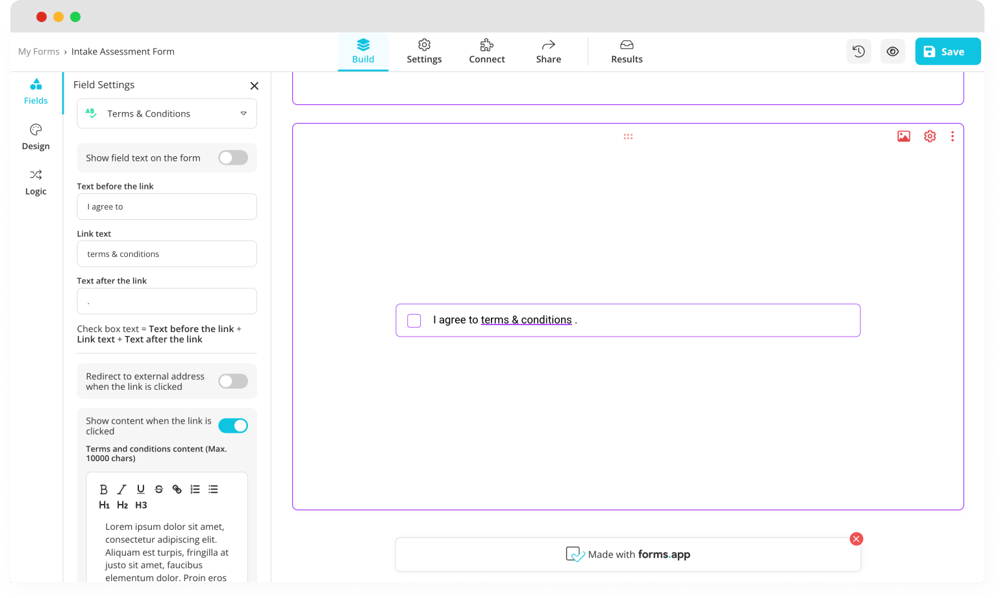This screenshot has width=1000, height=598.
Task: Select the H2 heading style
Action: 122,505
